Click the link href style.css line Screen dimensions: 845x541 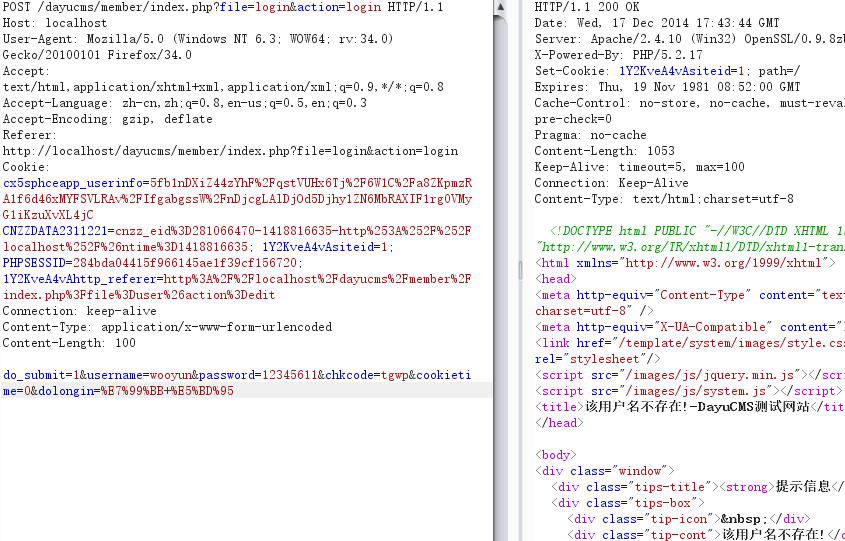690,343
